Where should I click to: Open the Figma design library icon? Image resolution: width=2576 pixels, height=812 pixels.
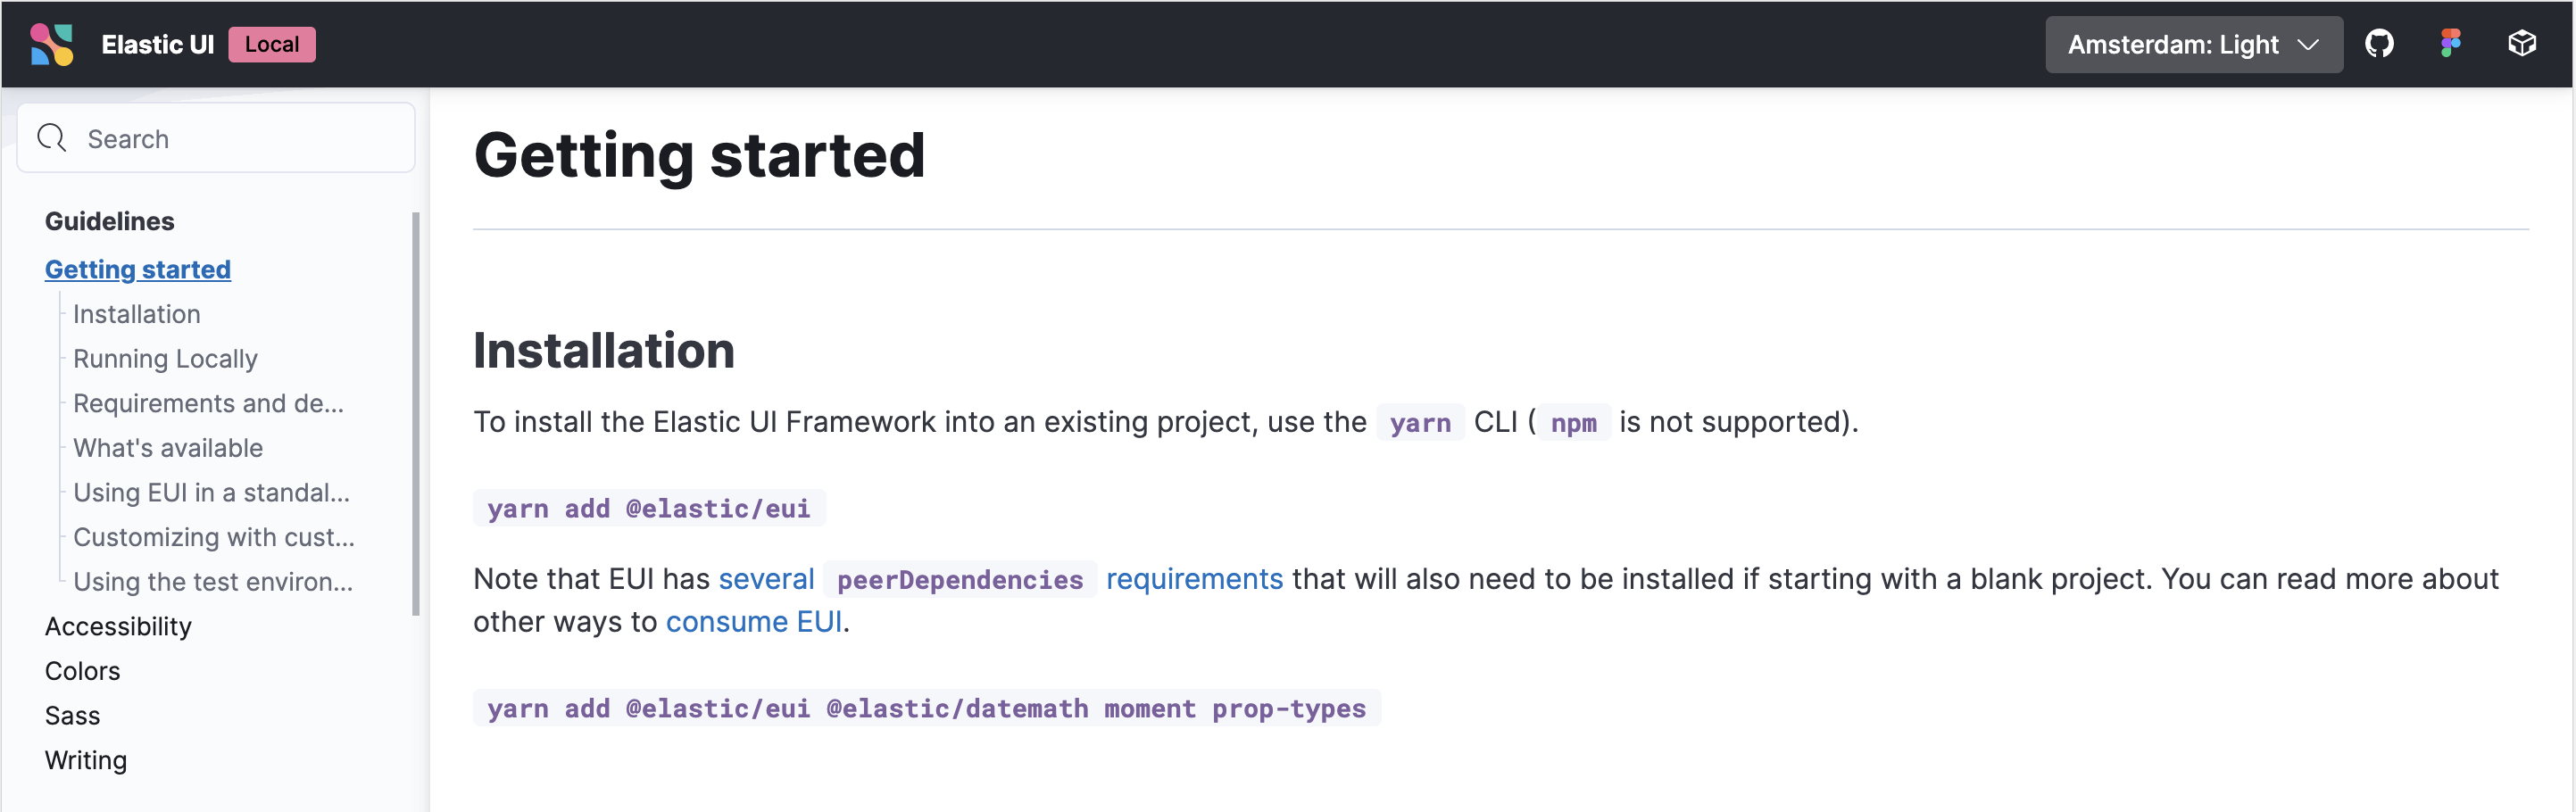coord(2449,44)
